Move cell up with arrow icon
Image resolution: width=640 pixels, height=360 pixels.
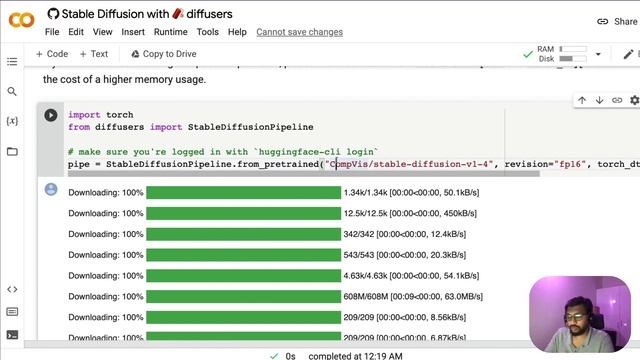tap(582, 100)
